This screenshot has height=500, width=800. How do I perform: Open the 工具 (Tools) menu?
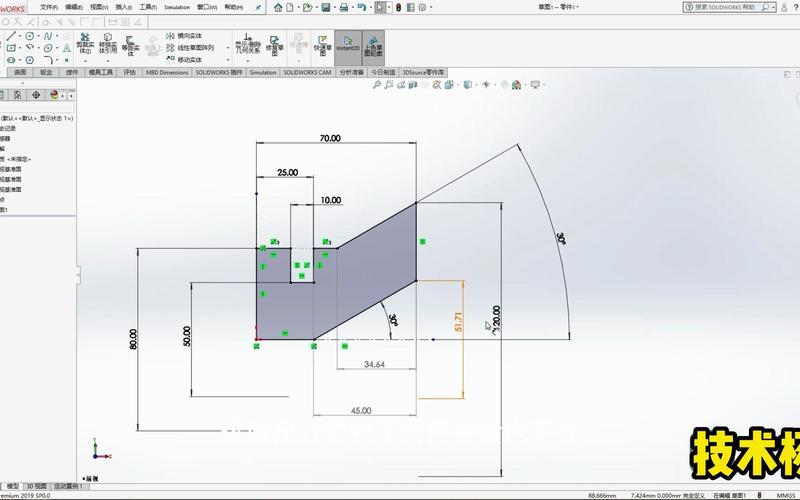pos(148,7)
